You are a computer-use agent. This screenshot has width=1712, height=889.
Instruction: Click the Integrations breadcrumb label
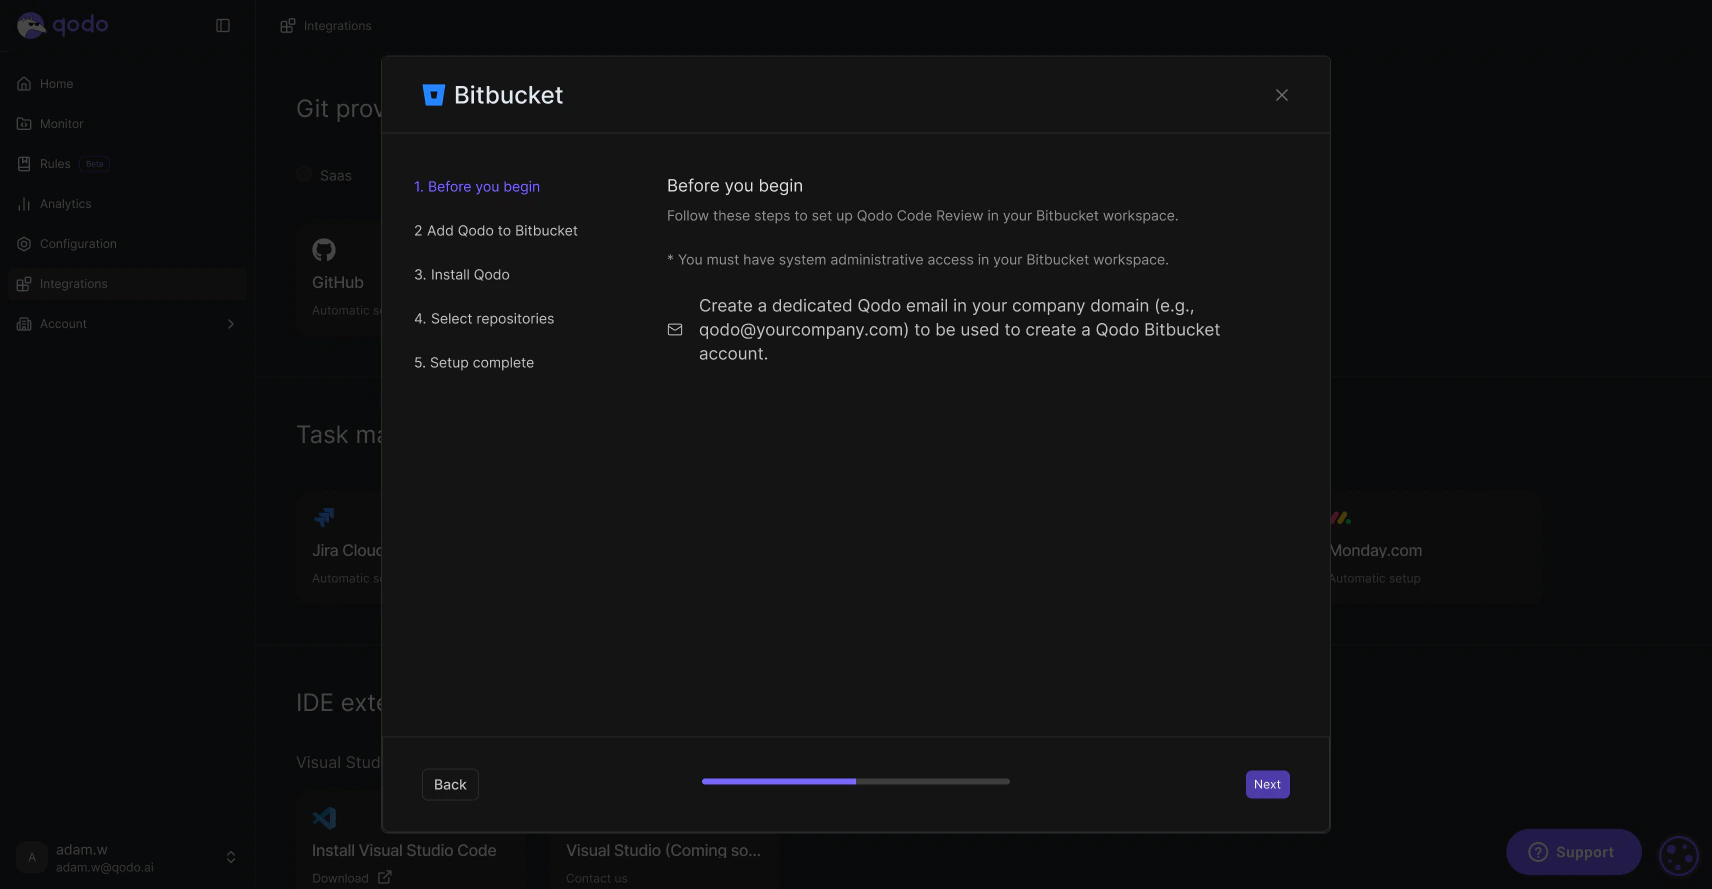[x=338, y=26]
